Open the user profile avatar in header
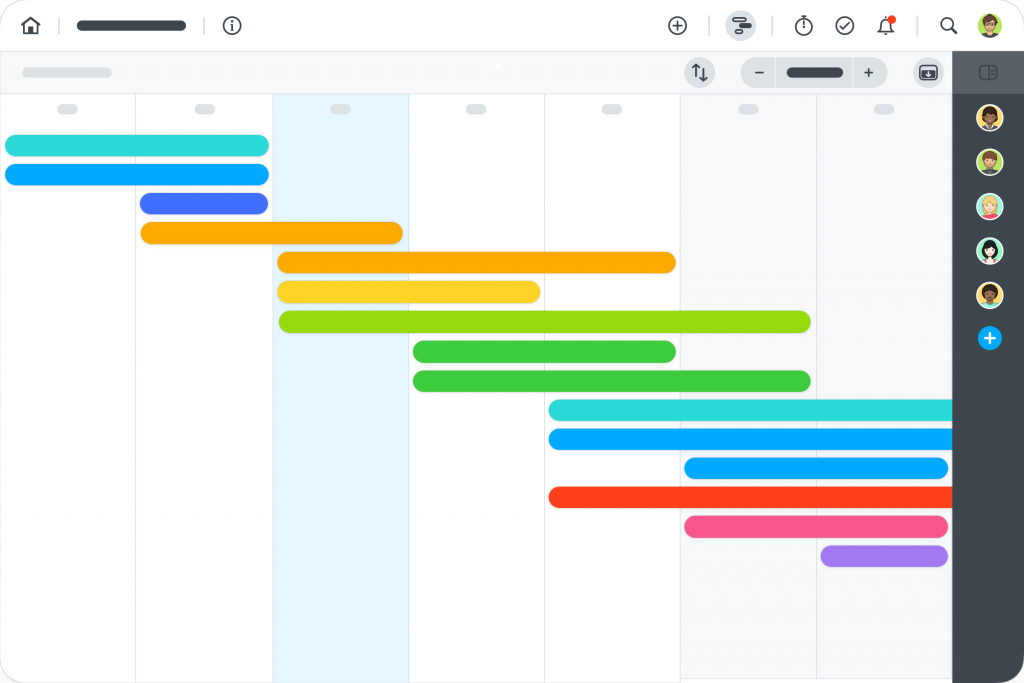1024x683 pixels. click(989, 26)
